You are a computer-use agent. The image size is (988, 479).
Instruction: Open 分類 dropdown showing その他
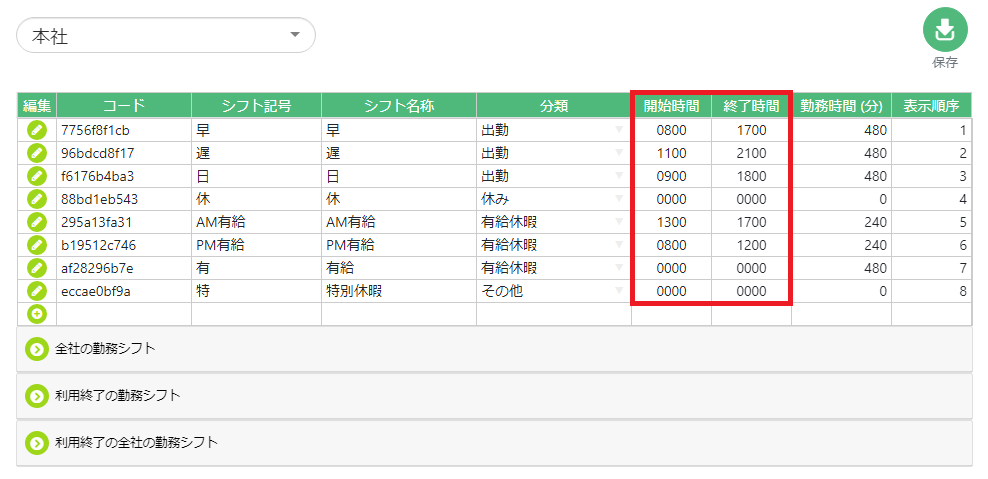click(553, 291)
